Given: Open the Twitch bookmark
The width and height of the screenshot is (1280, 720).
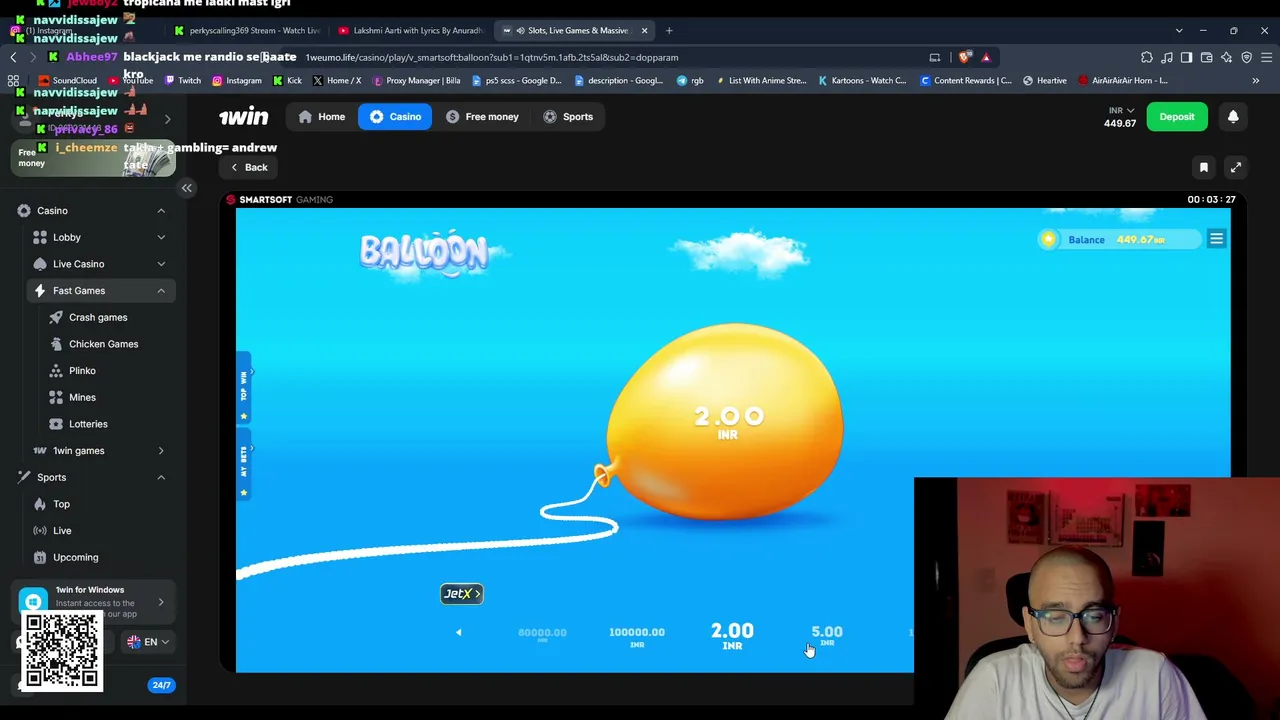Looking at the screenshot, I should tap(183, 81).
